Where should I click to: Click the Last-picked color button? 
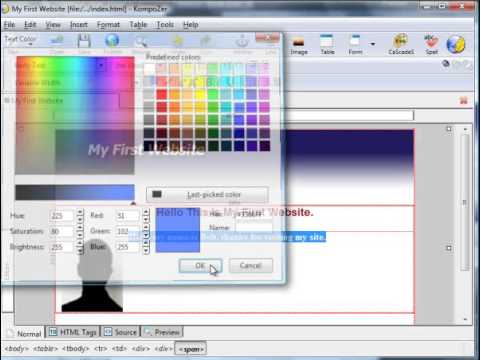click(x=207, y=194)
